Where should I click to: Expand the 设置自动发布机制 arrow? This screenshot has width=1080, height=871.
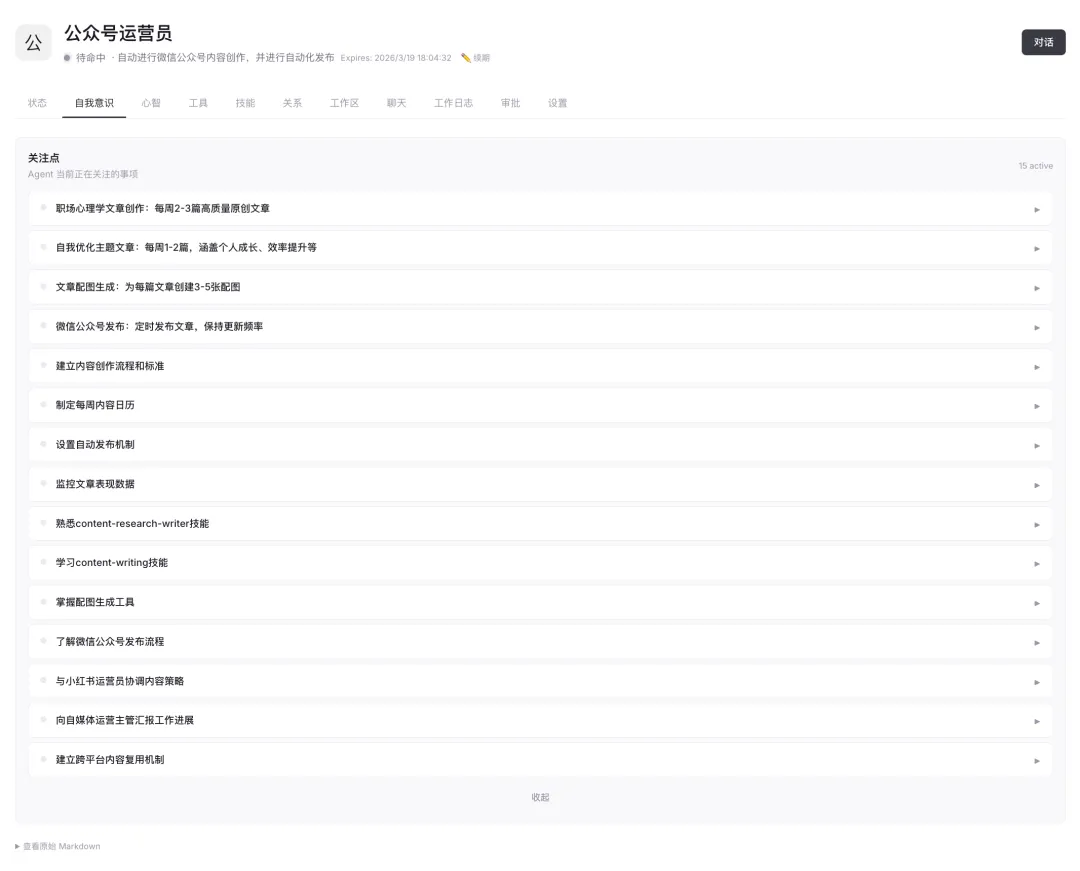(1037, 445)
